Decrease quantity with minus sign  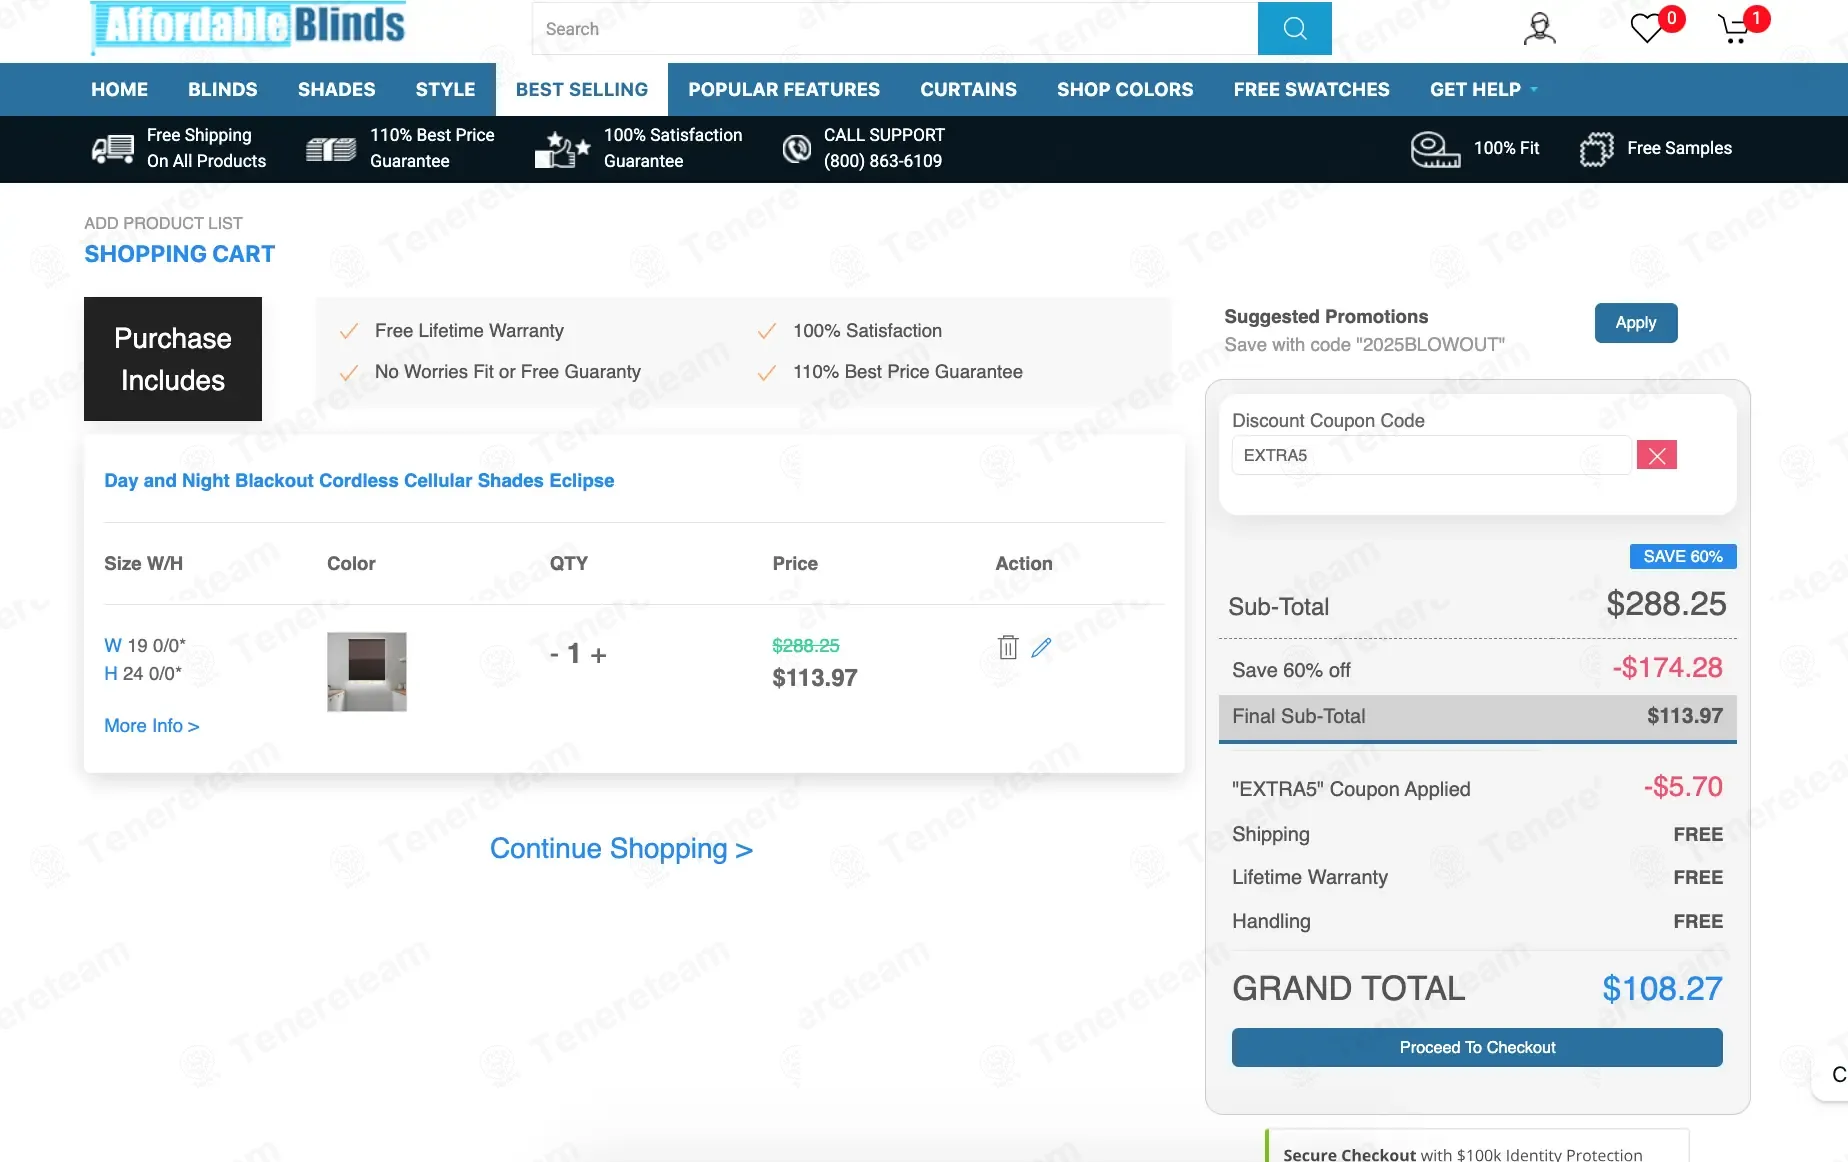click(554, 654)
